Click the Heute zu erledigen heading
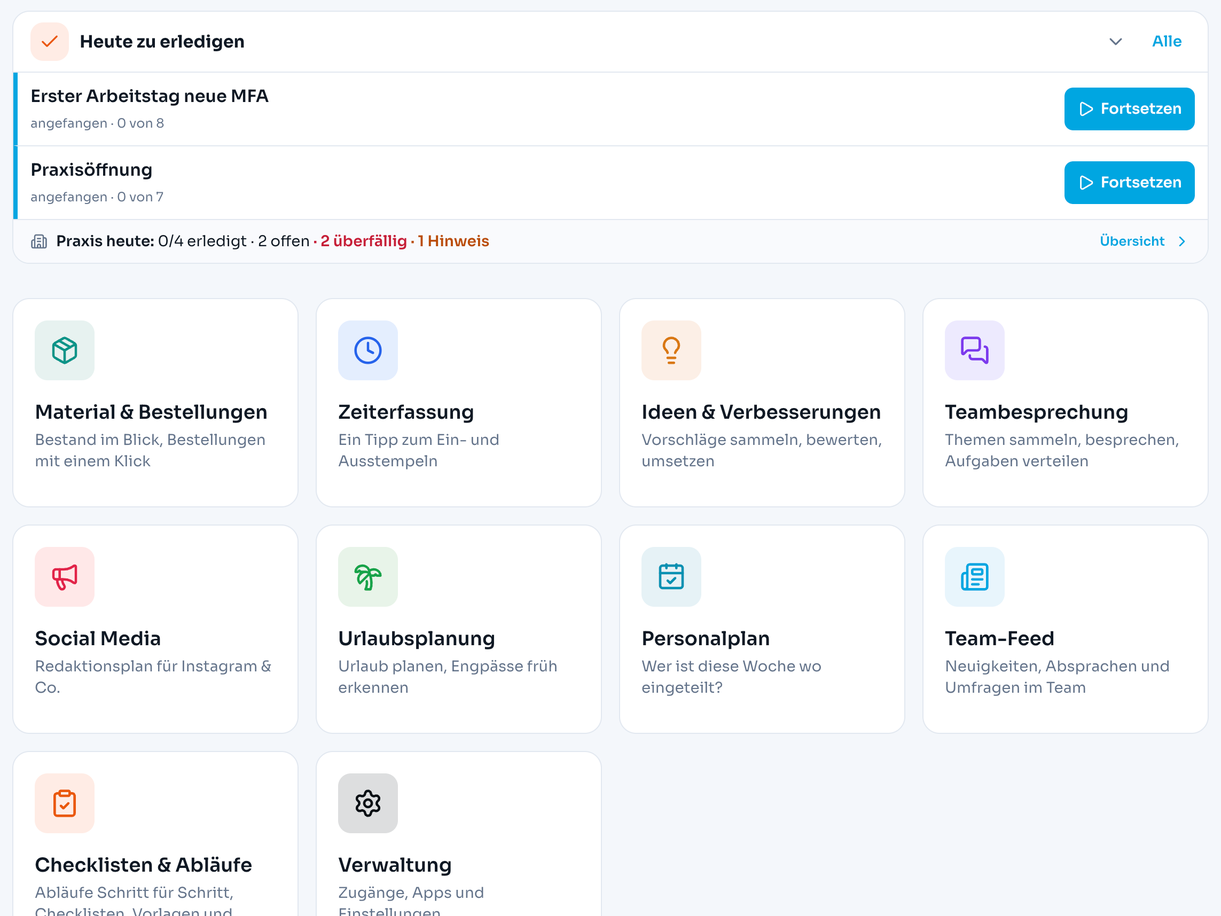The width and height of the screenshot is (1221, 916). pos(162,42)
